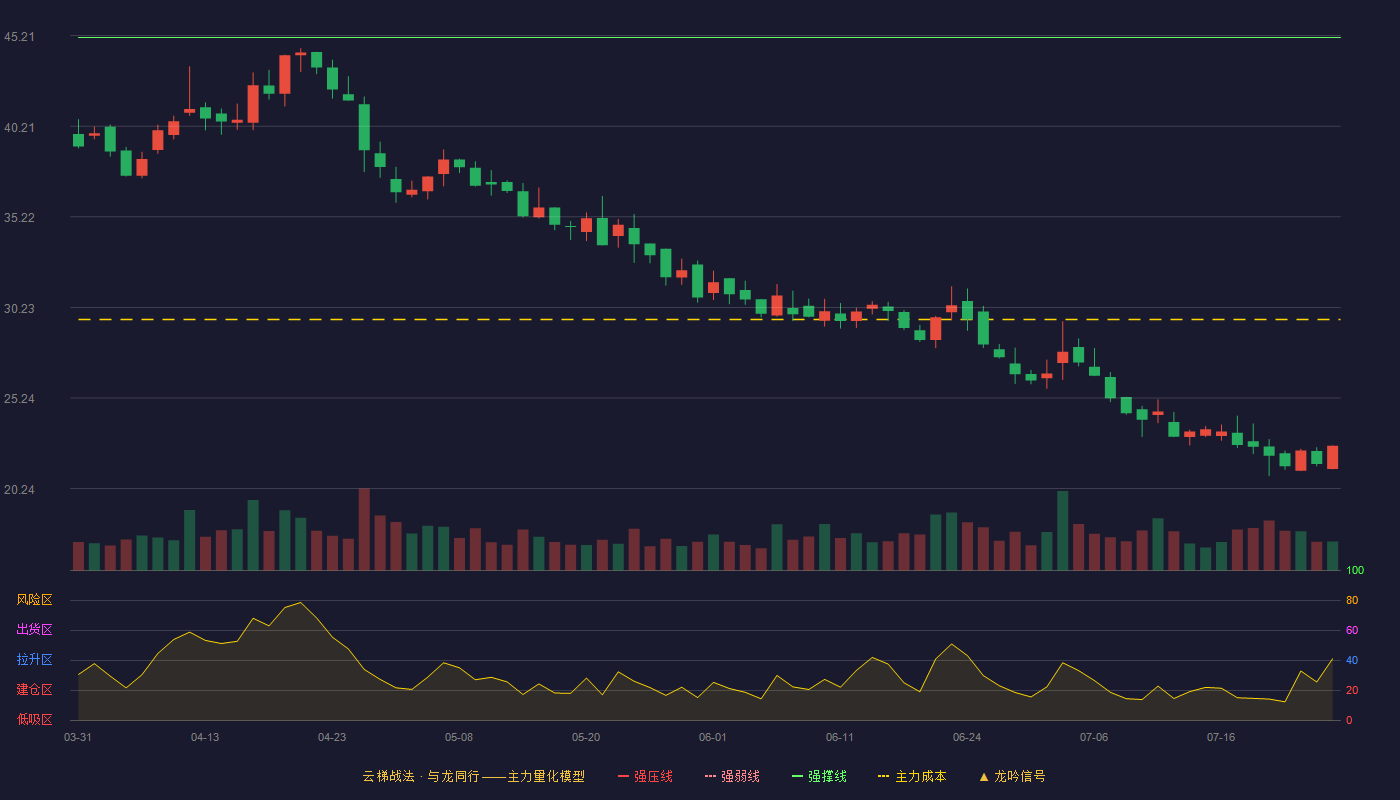Click the 04-13 date label
The width and height of the screenshot is (1400, 800).
point(205,737)
